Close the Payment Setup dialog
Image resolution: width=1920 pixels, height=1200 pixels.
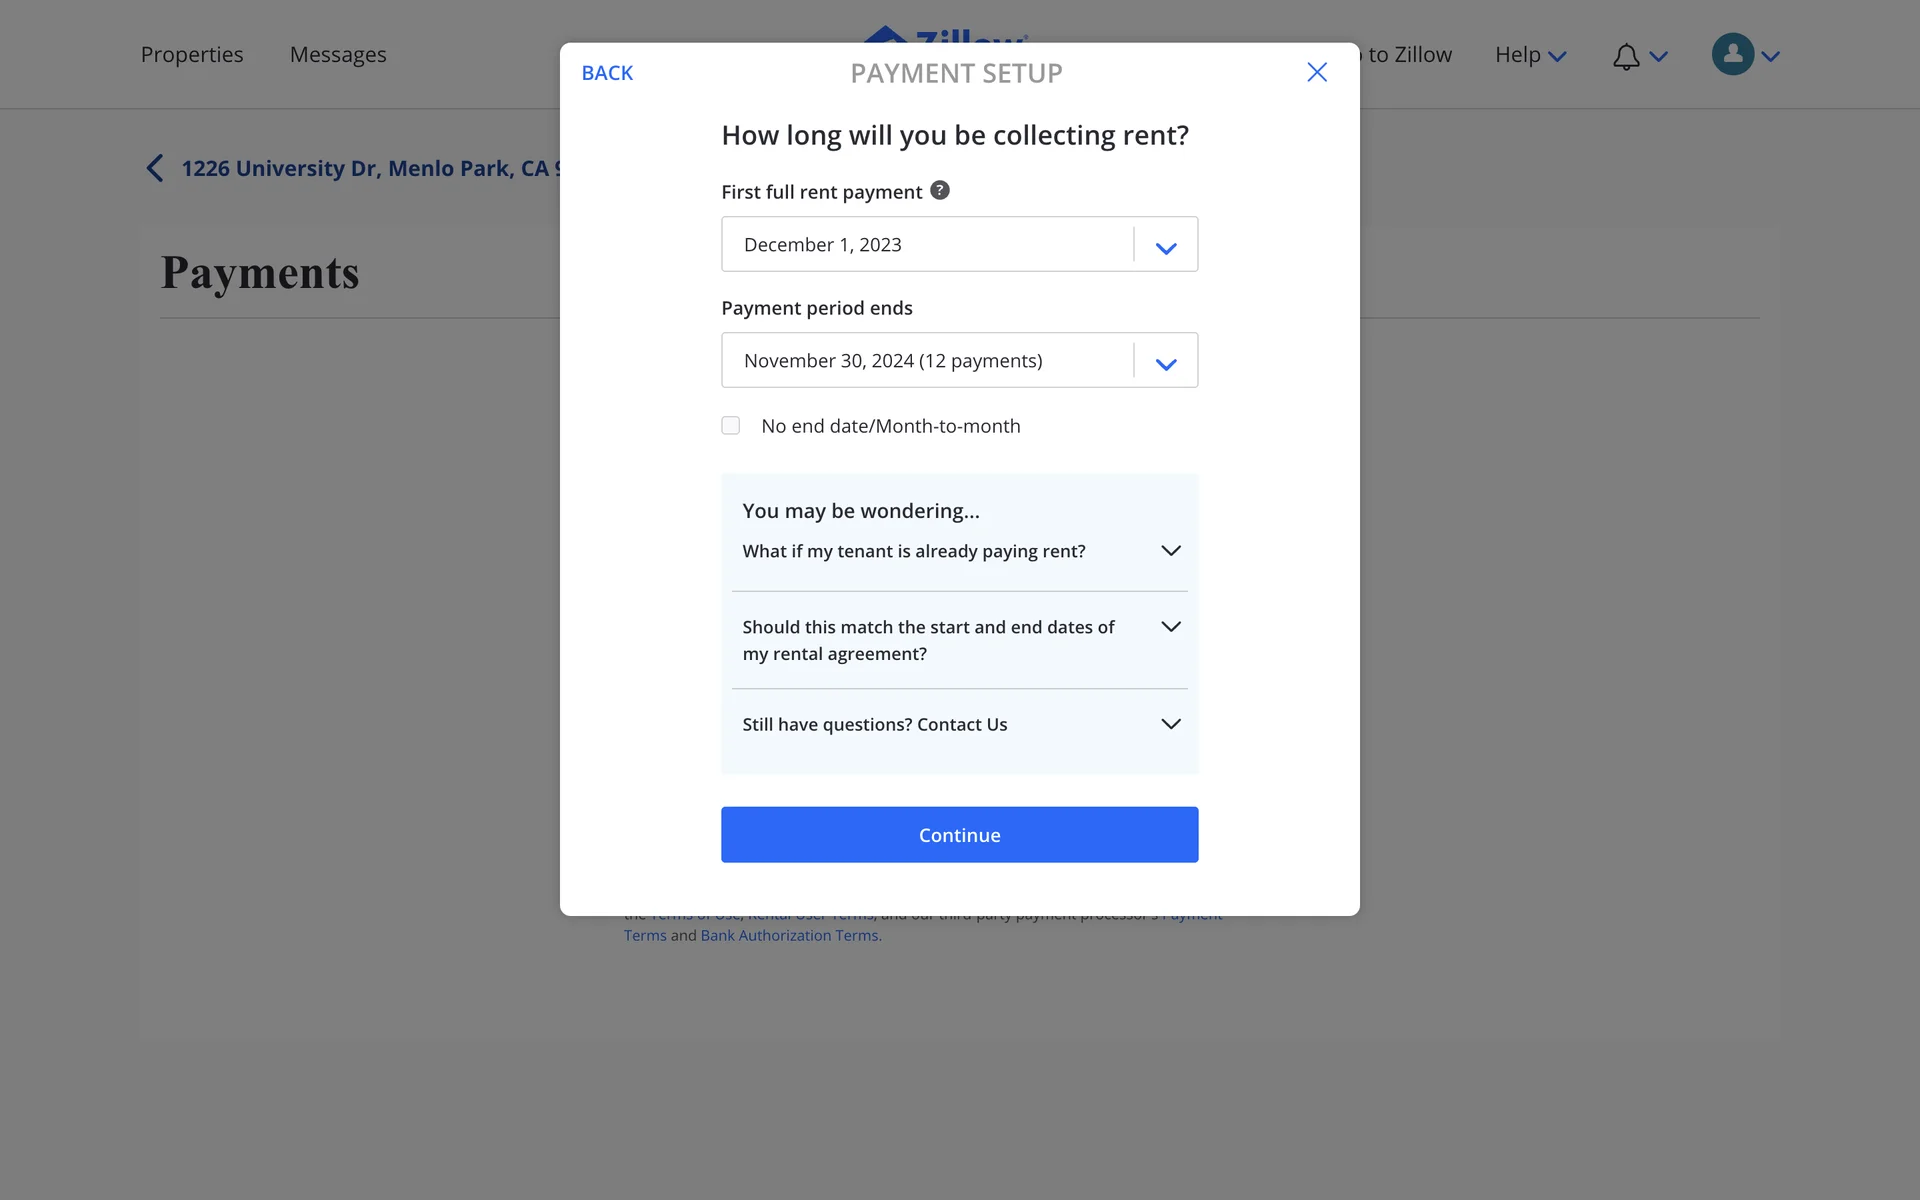click(x=1316, y=72)
